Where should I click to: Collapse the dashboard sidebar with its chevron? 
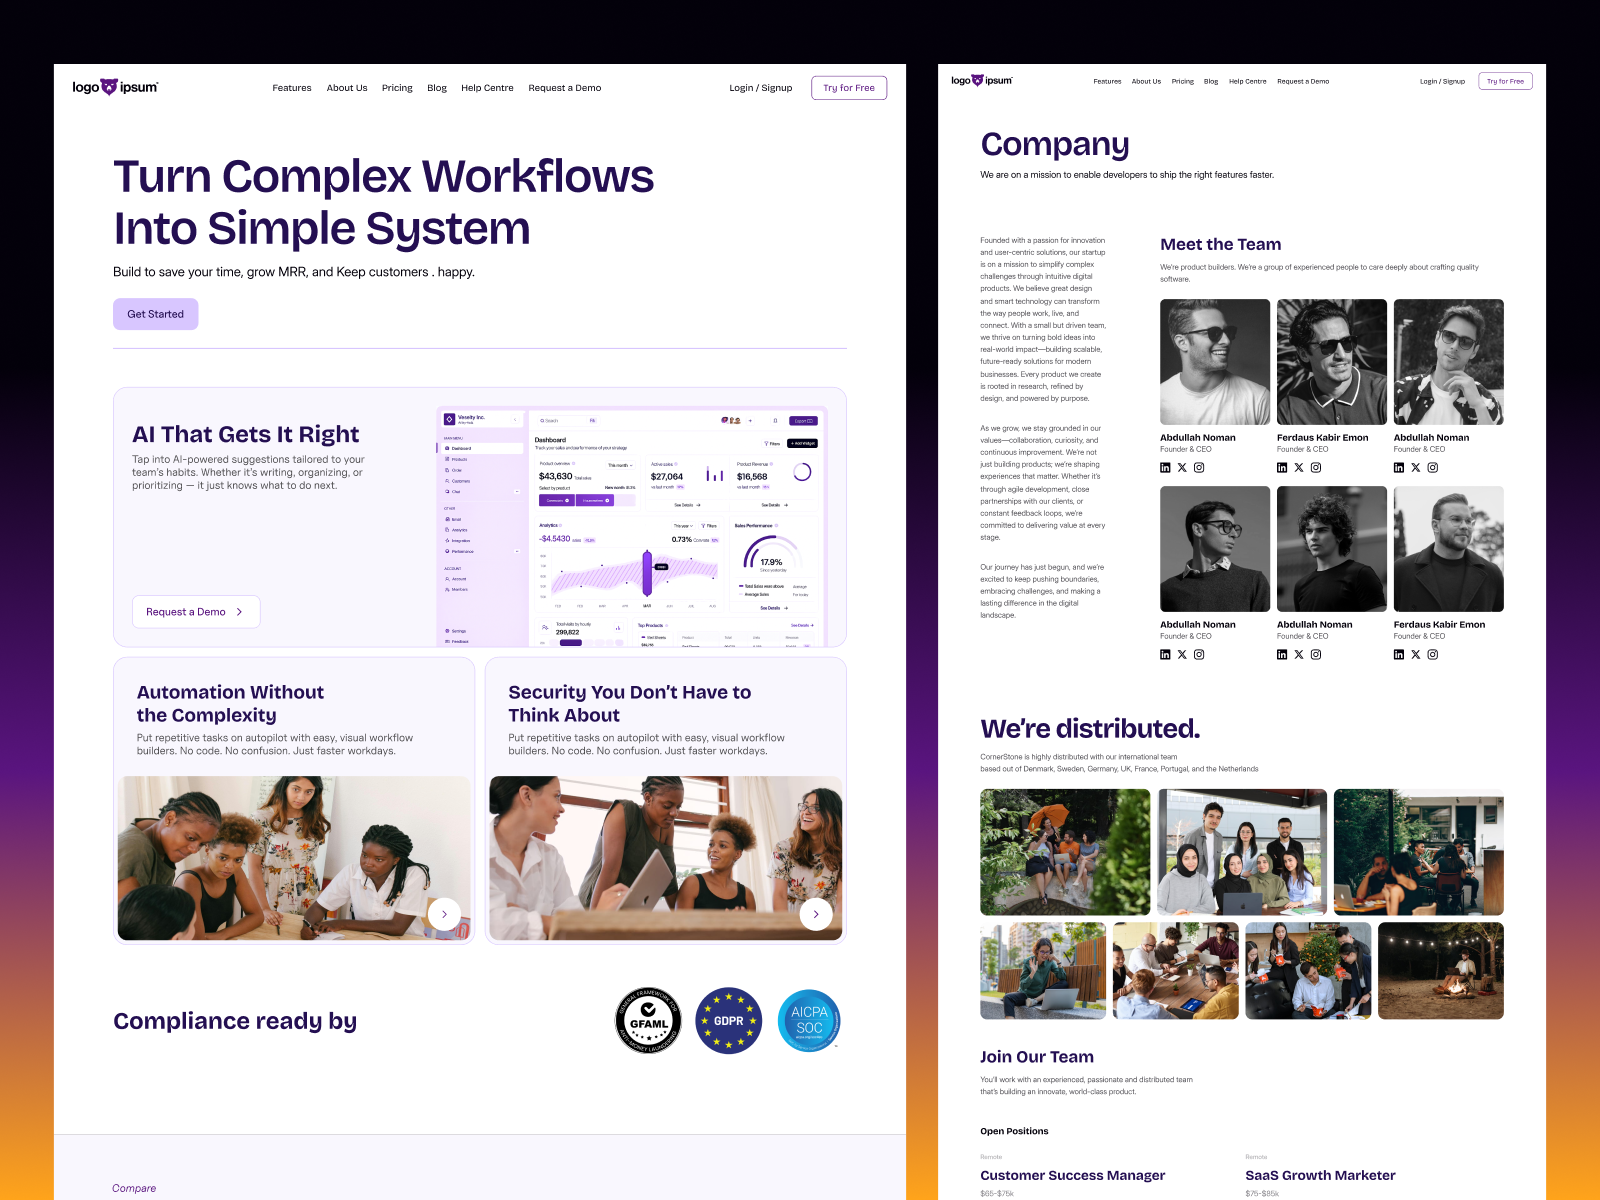click(x=516, y=420)
